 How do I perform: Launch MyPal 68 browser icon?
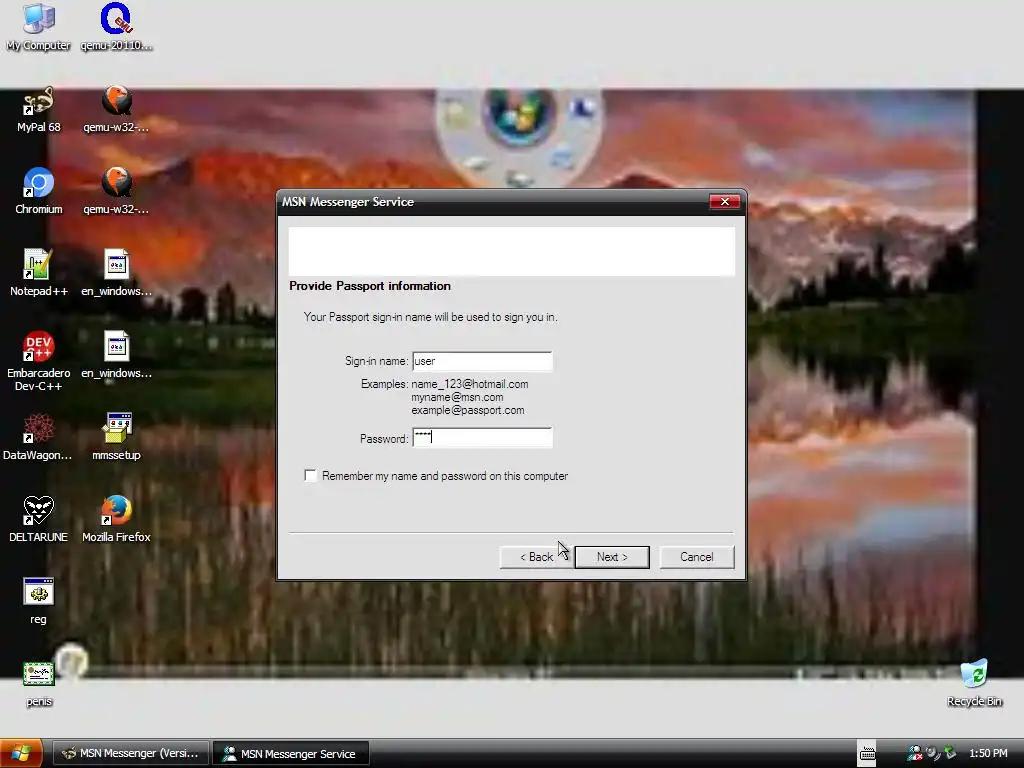coord(38,110)
